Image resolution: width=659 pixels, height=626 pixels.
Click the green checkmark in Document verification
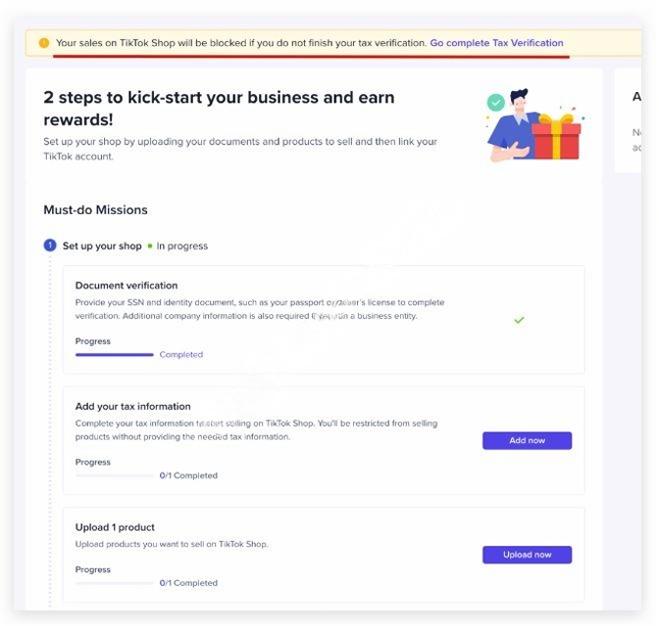click(x=519, y=320)
